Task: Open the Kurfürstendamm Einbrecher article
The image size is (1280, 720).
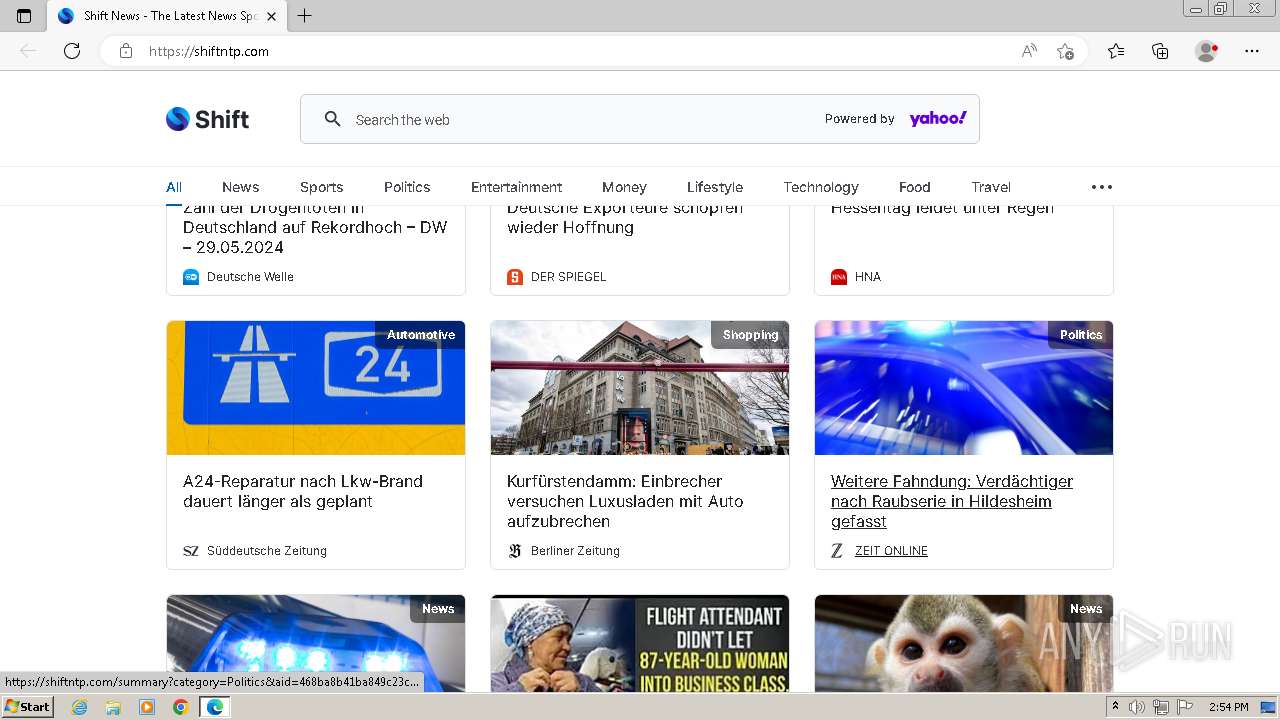Action: tap(625, 501)
